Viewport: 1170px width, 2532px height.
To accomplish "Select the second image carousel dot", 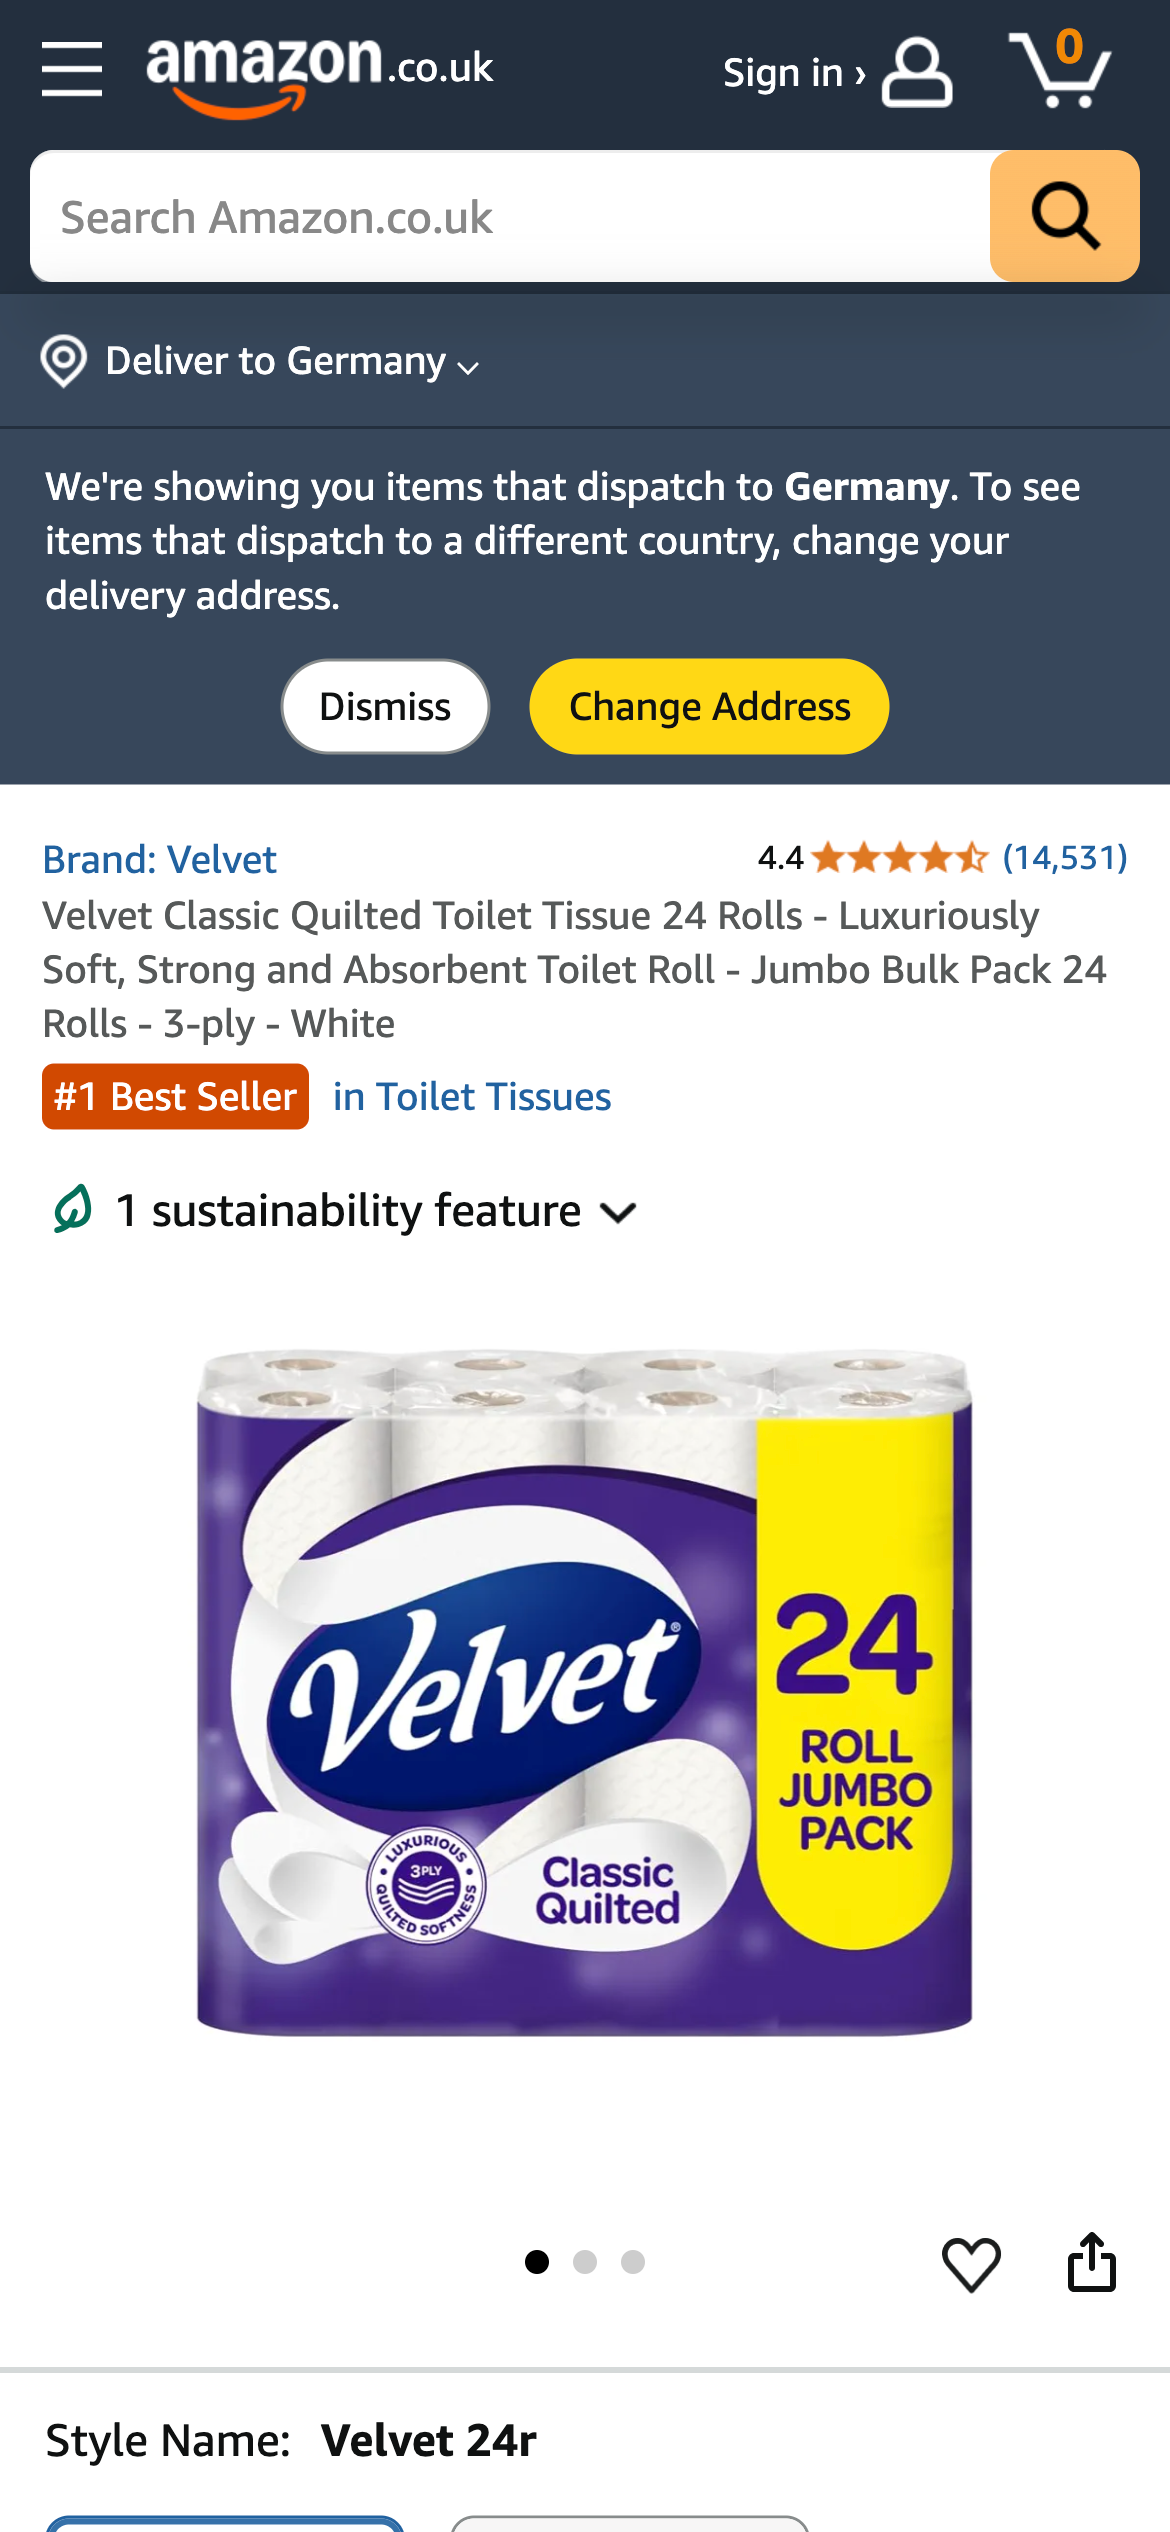I will coord(585,2262).
